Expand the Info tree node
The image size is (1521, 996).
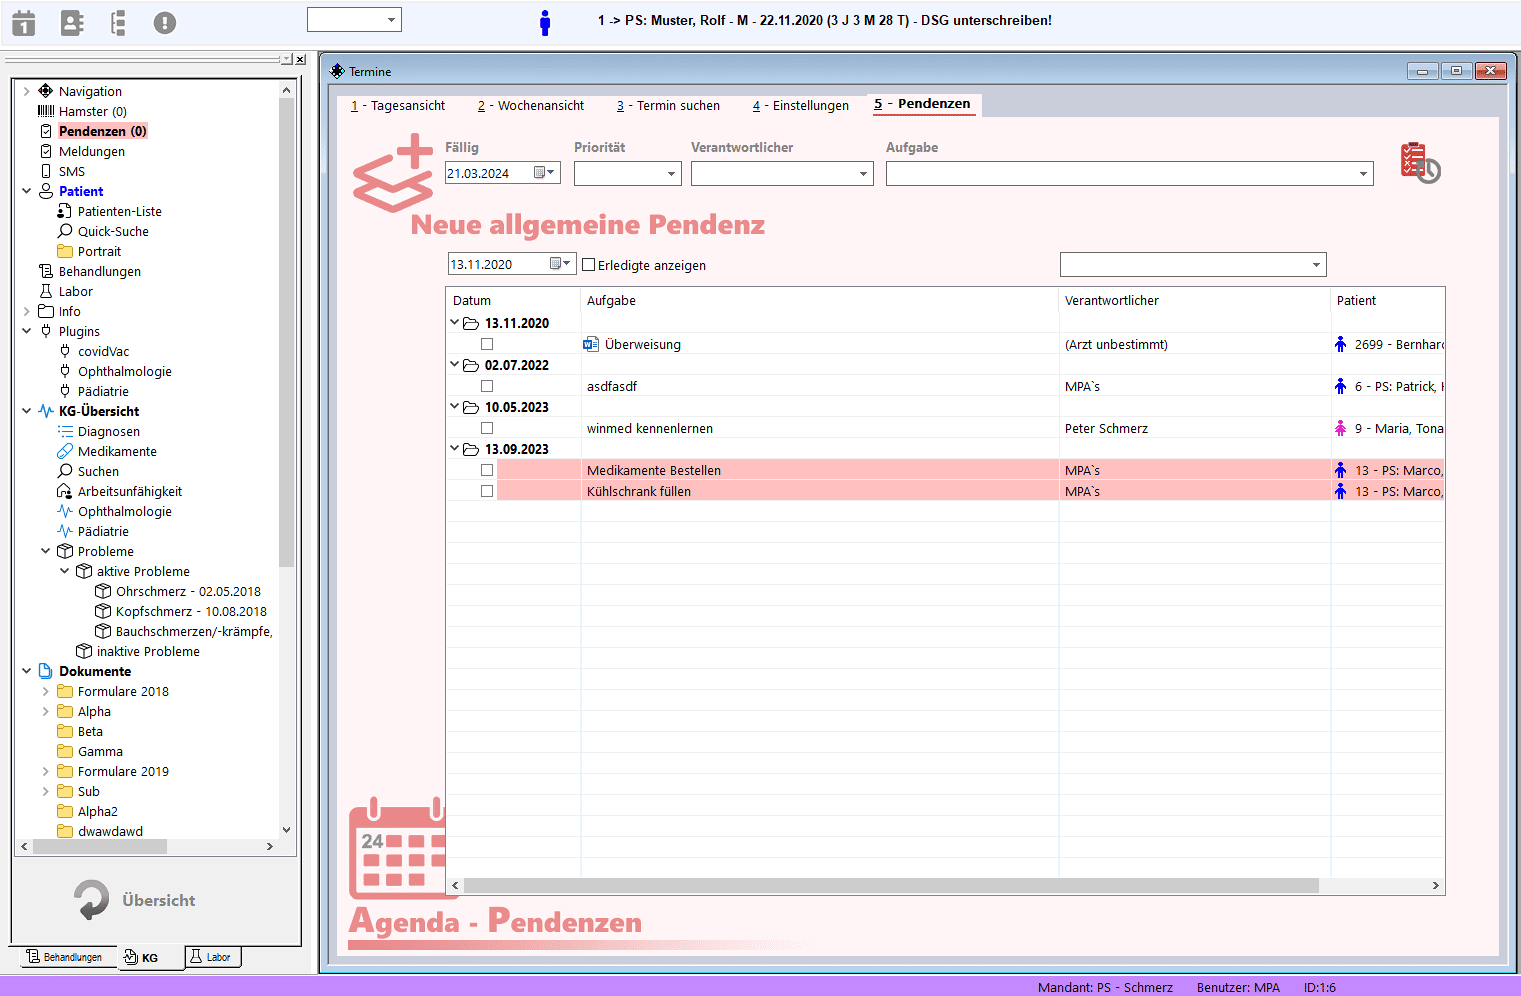(26, 311)
